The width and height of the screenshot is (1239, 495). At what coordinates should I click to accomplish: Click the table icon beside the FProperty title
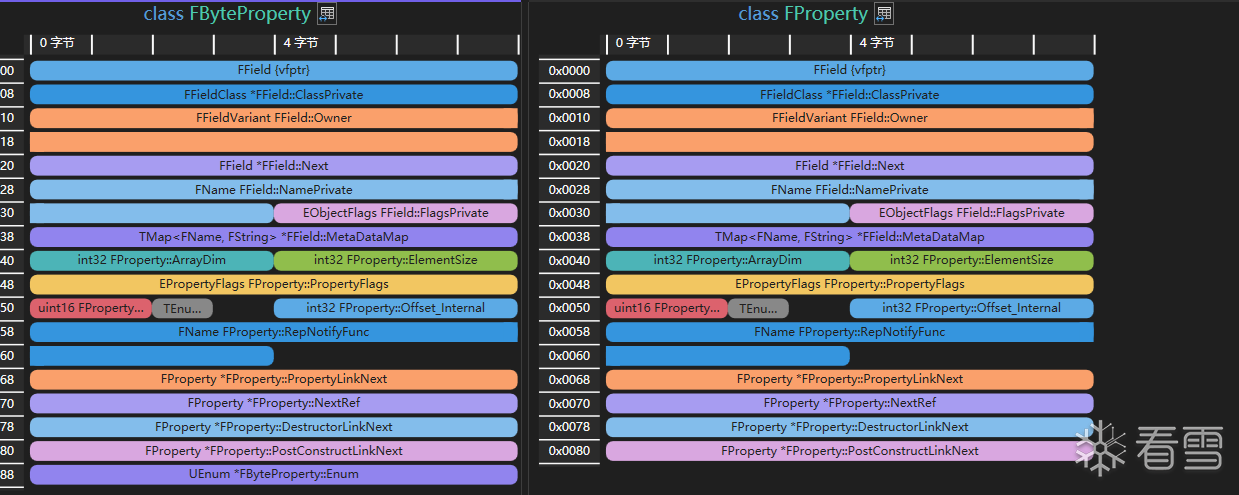(x=884, y=14)
